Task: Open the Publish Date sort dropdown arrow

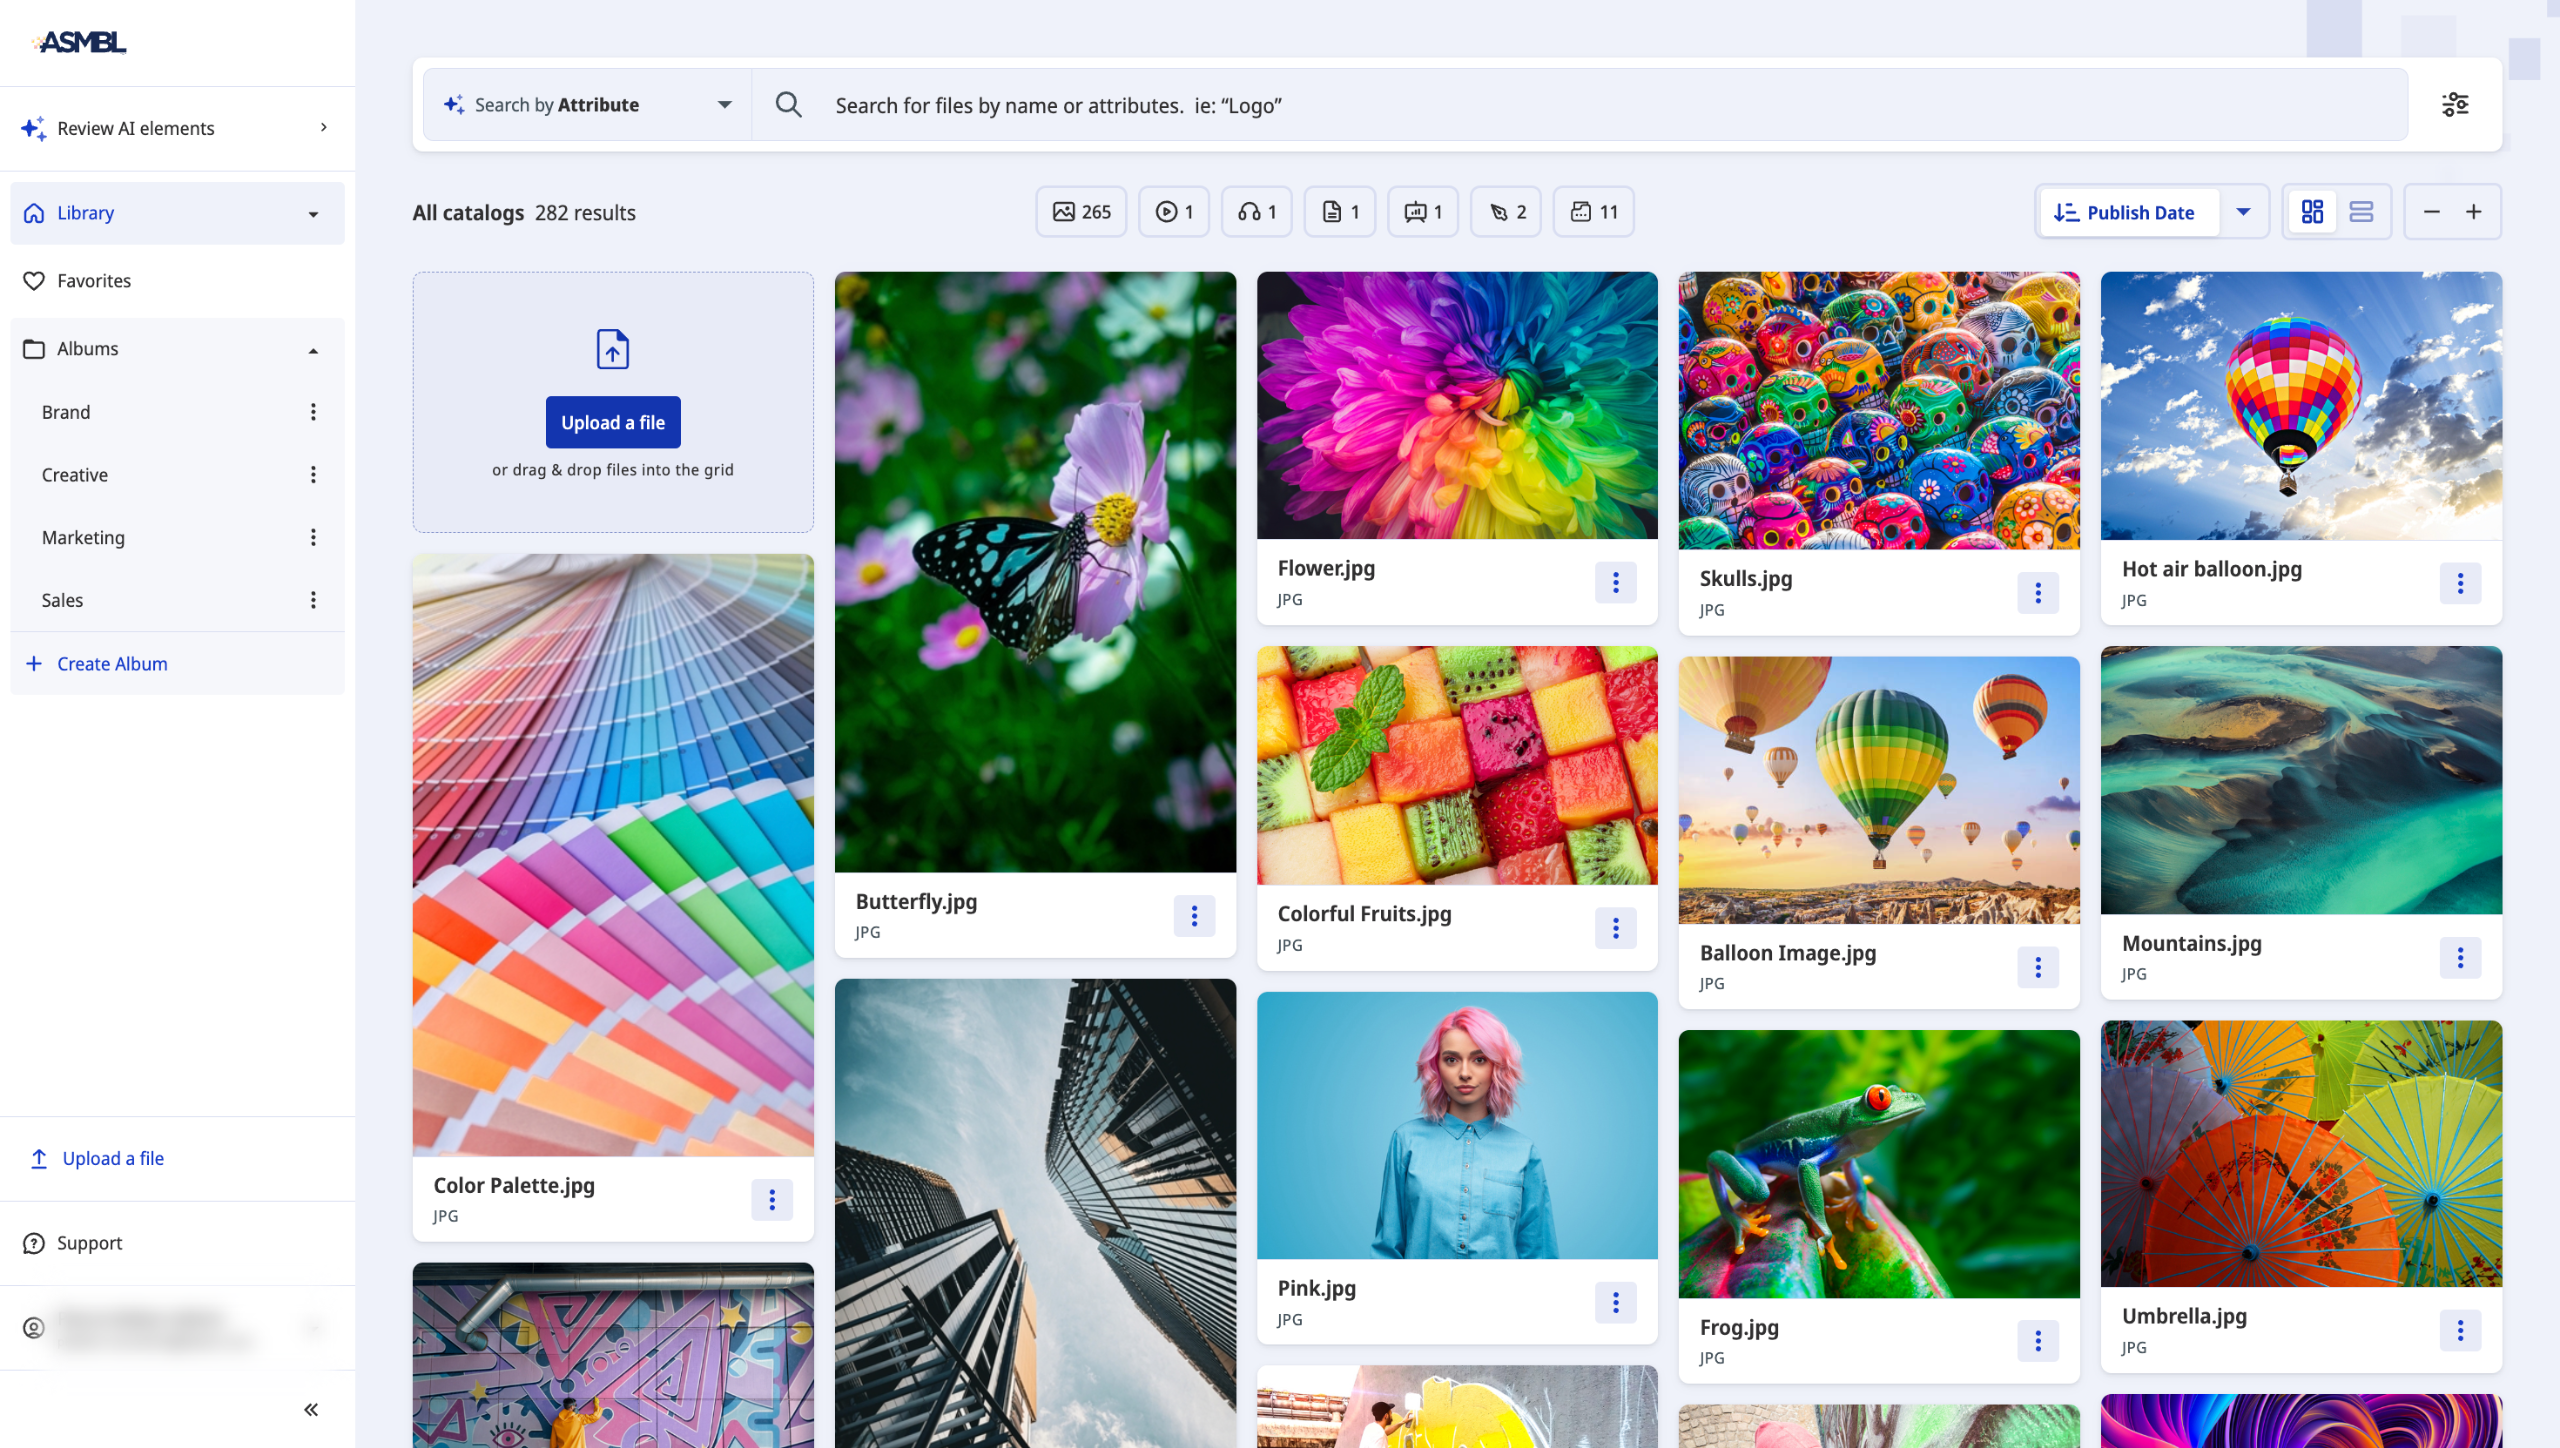Action: tap(2243, 212)
